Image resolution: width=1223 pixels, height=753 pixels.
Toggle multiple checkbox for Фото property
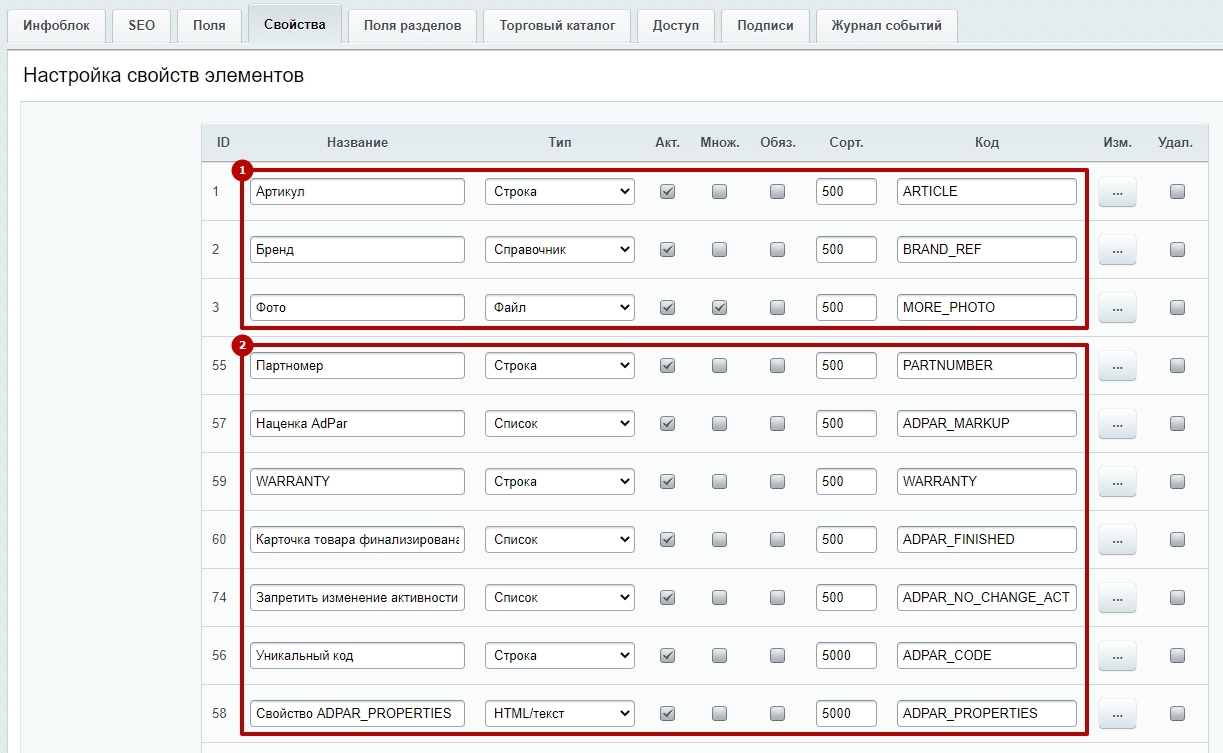719,308
